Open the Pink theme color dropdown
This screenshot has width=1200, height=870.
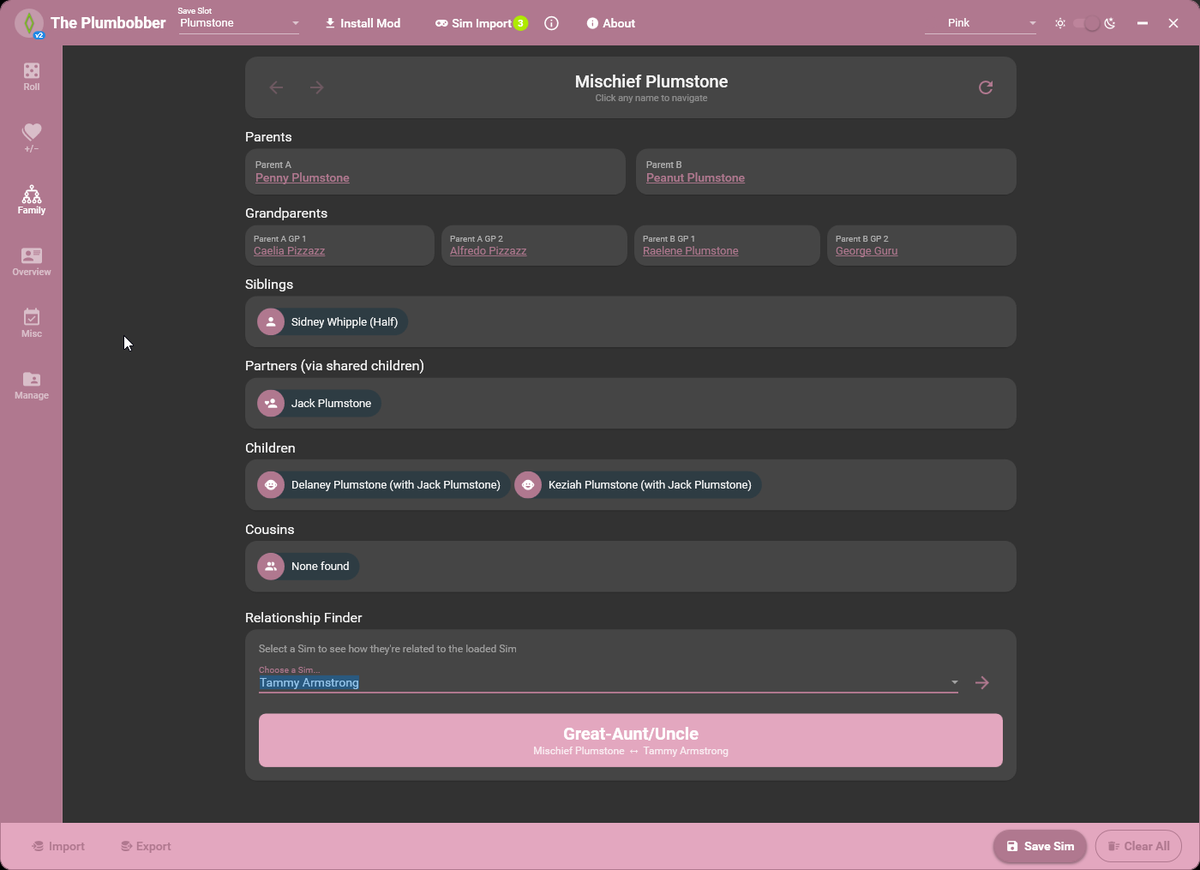[x=983, y=22]
